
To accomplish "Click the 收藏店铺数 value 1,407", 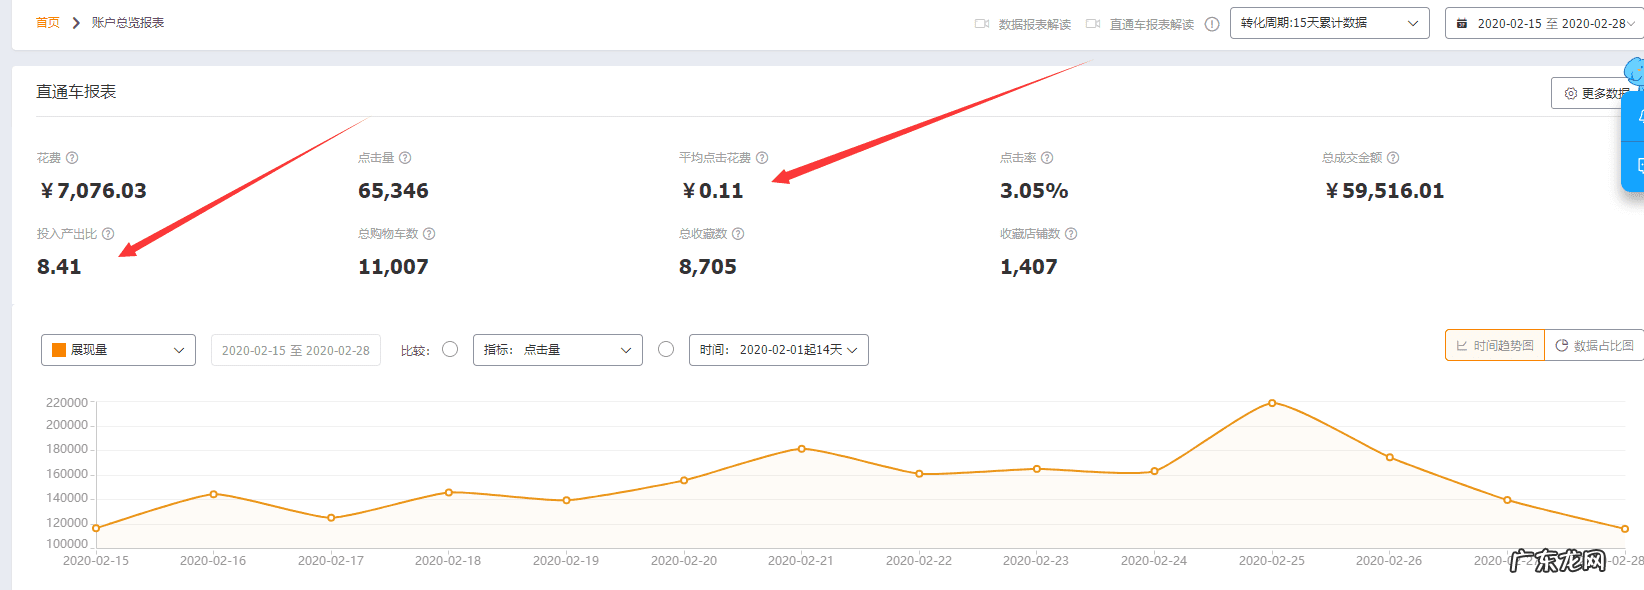I will click(x=1029, y=267).
